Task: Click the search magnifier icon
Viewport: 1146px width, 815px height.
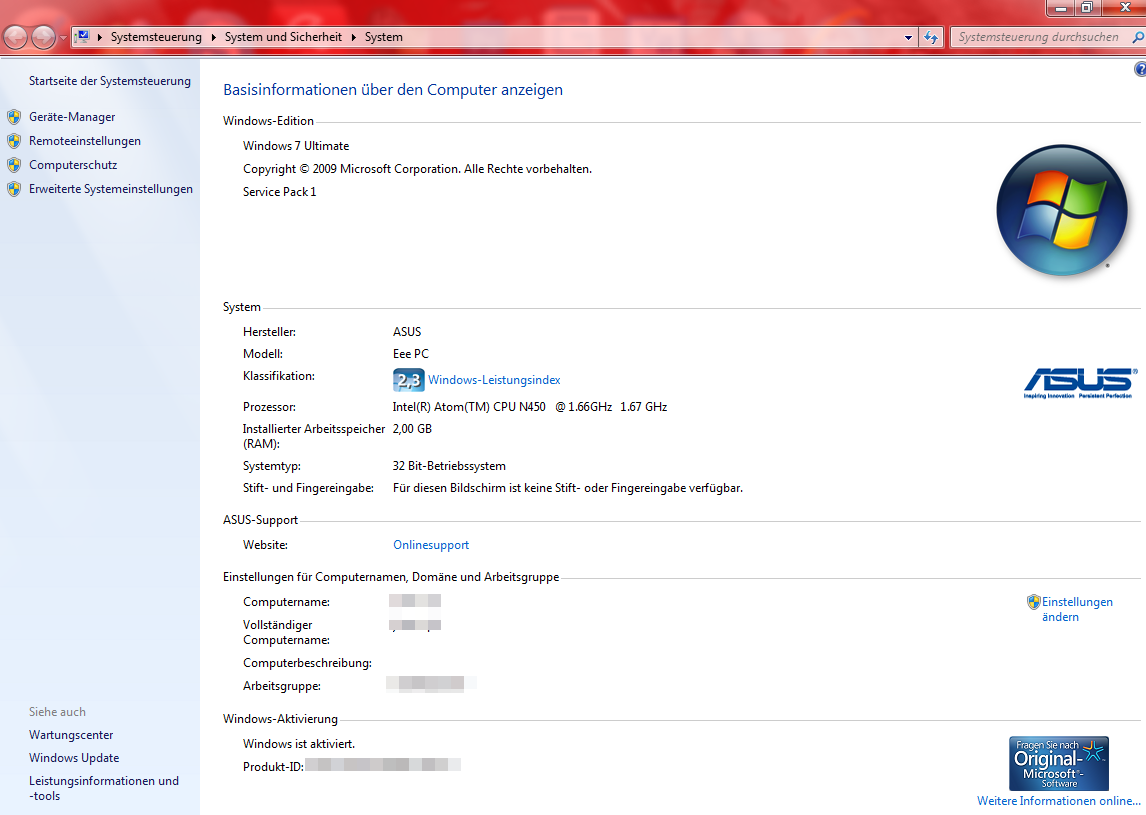Action: pos(1138,37)
